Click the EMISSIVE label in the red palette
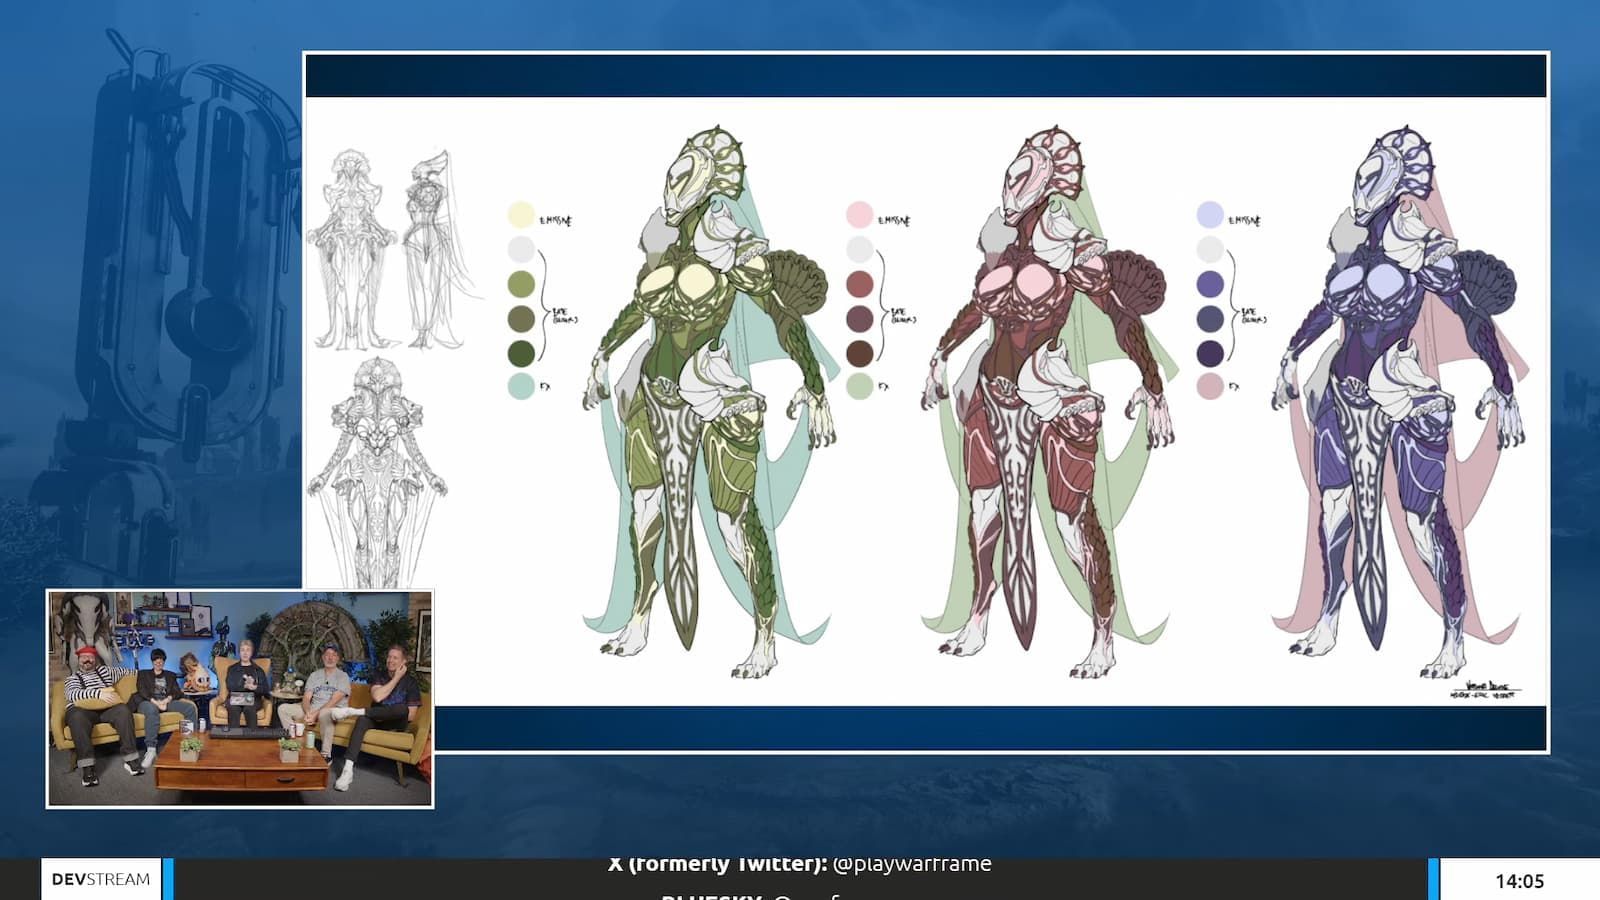Screen dimensions: 1600x900 click(x=894, y=221)
